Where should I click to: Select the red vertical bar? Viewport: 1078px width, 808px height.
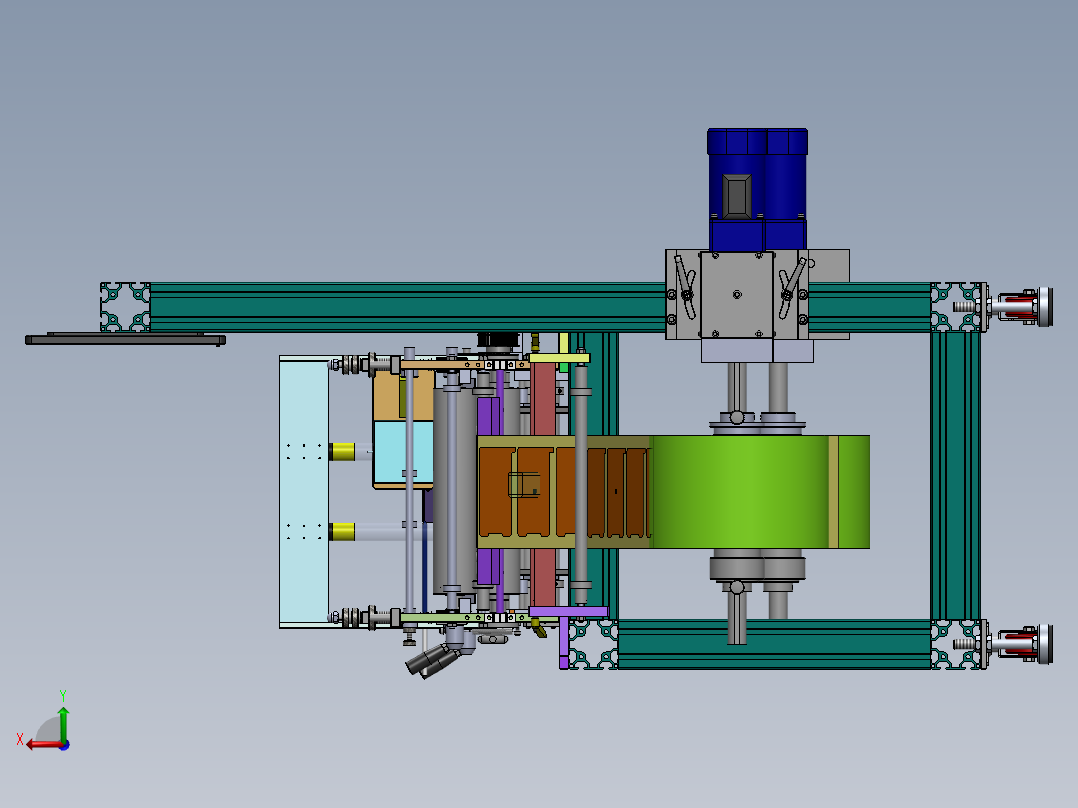543,484
